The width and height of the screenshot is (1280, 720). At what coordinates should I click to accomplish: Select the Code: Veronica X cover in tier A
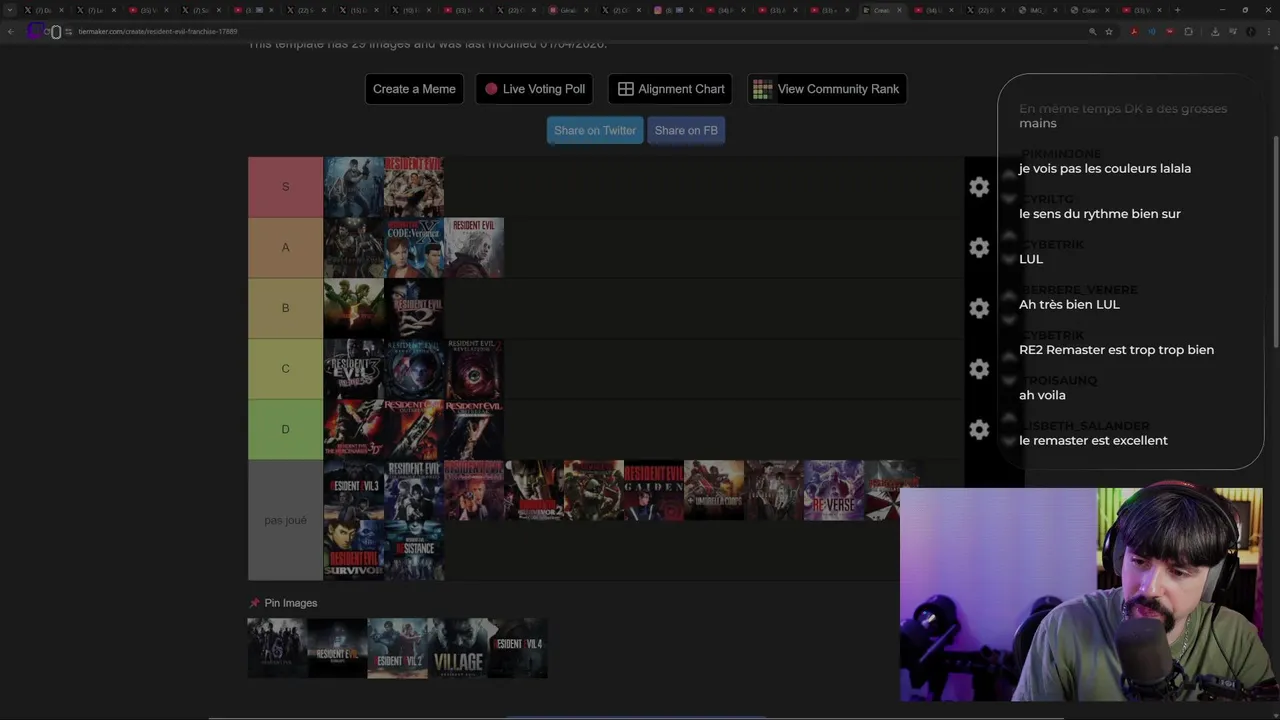click(414, 247)
